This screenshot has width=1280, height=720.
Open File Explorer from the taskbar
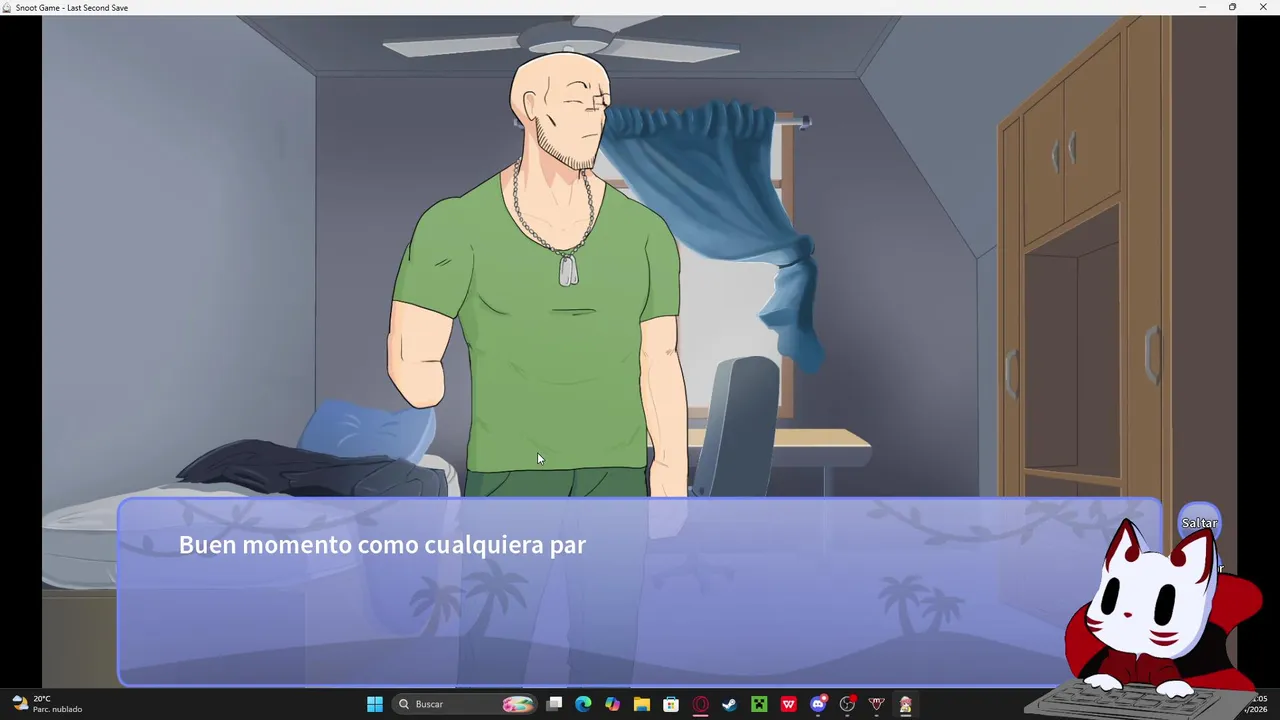coord(642,704)
